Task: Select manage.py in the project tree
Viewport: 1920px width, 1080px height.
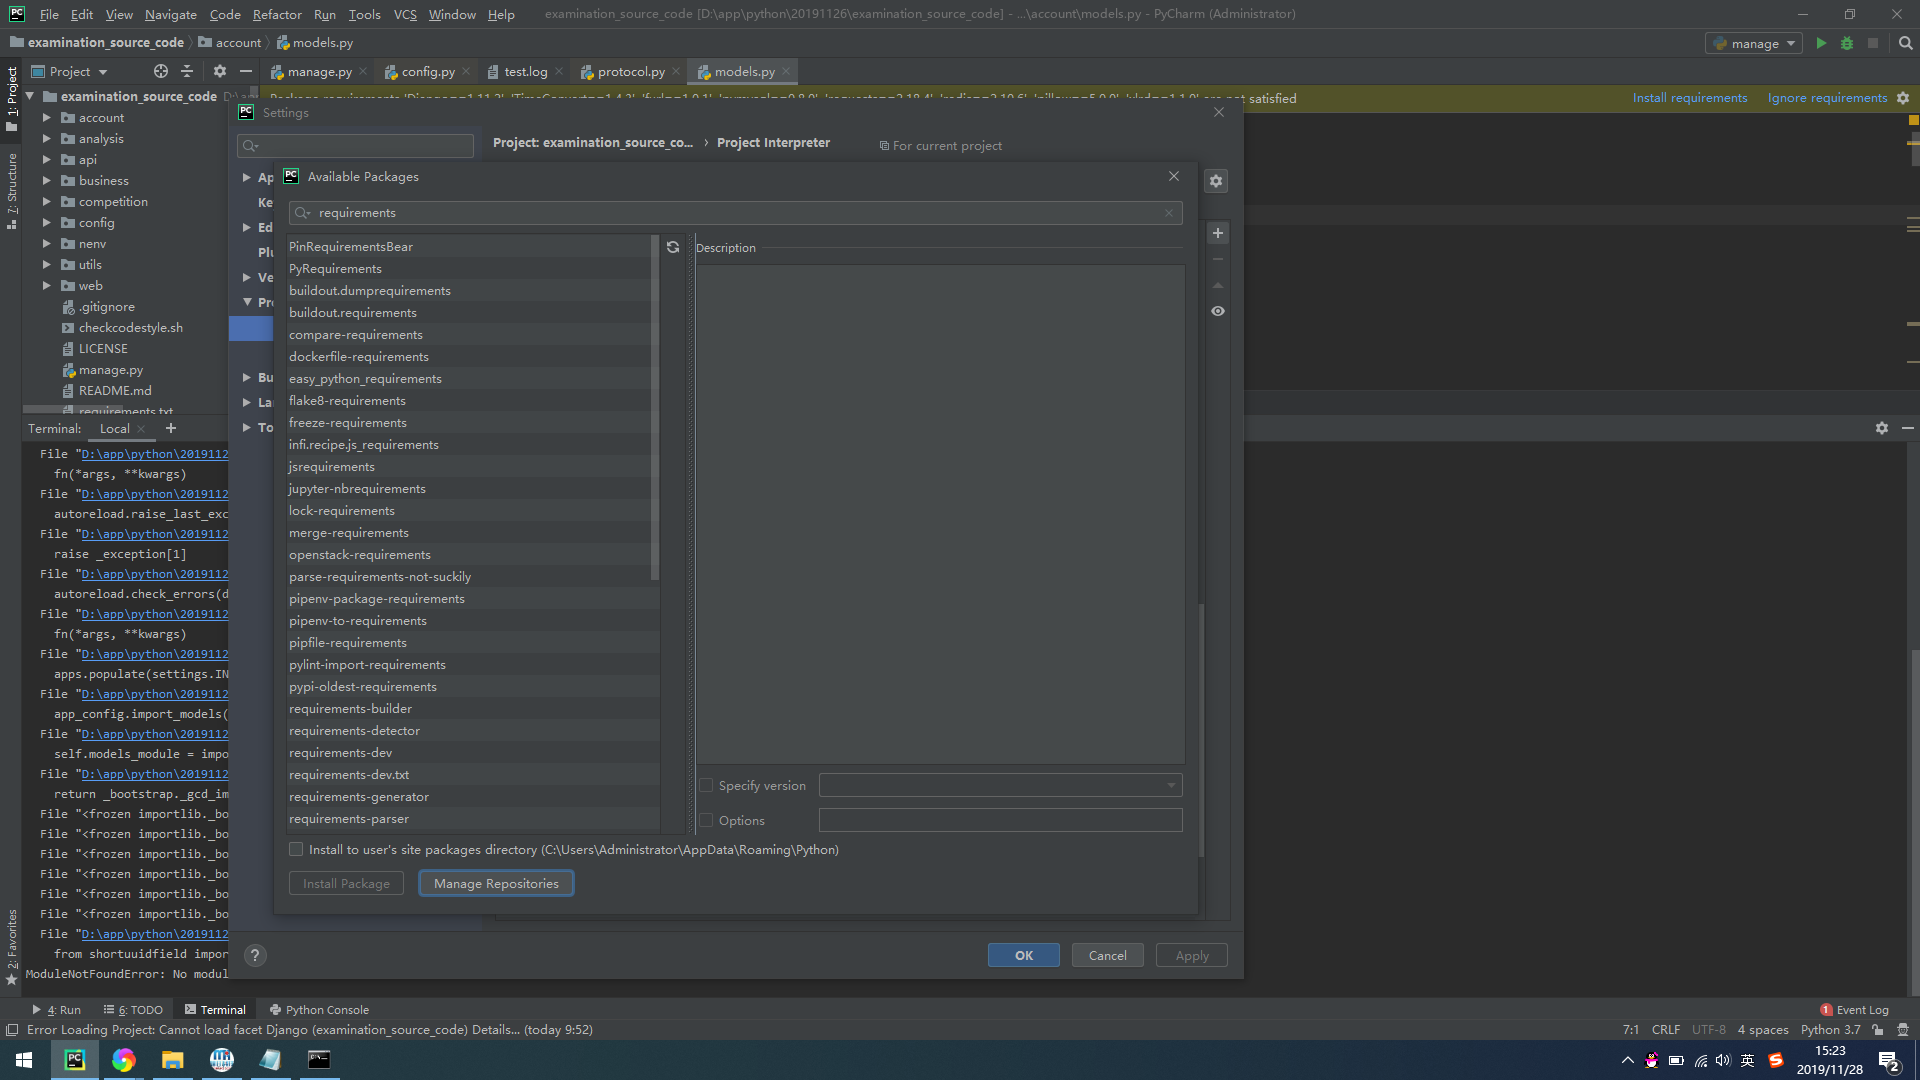Action: (110, 370)
